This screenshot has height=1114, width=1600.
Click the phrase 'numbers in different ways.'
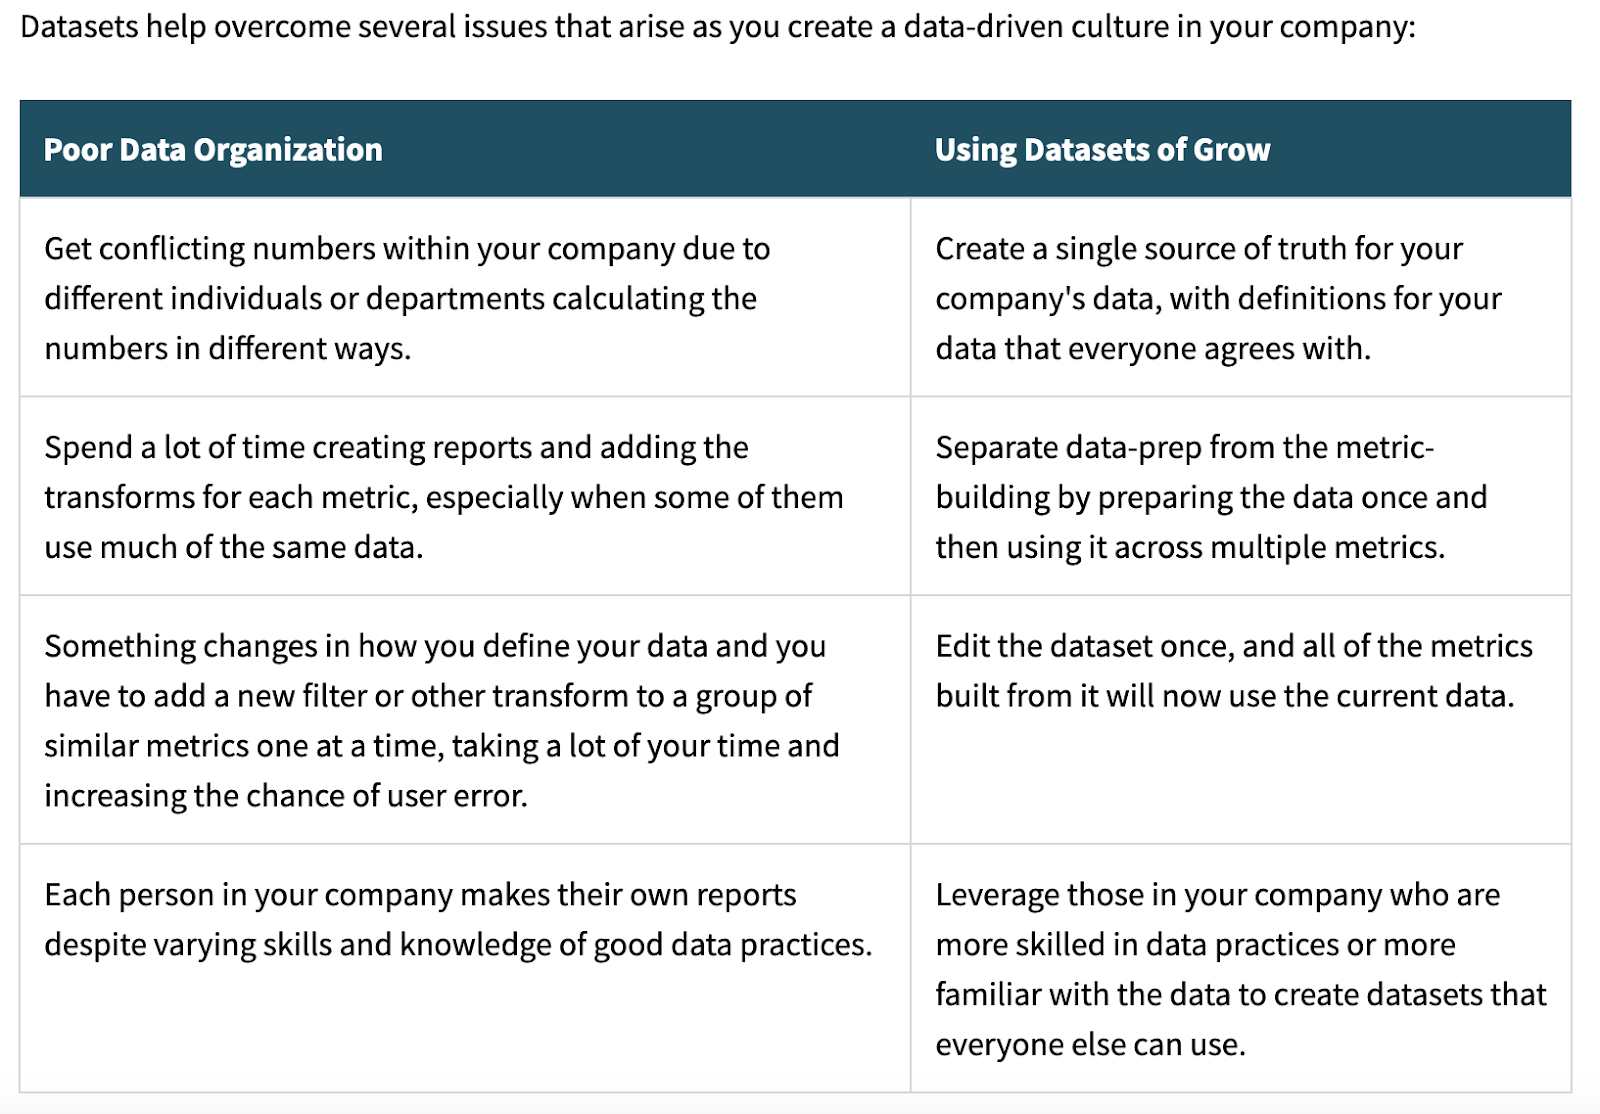[x=227, y=348]
